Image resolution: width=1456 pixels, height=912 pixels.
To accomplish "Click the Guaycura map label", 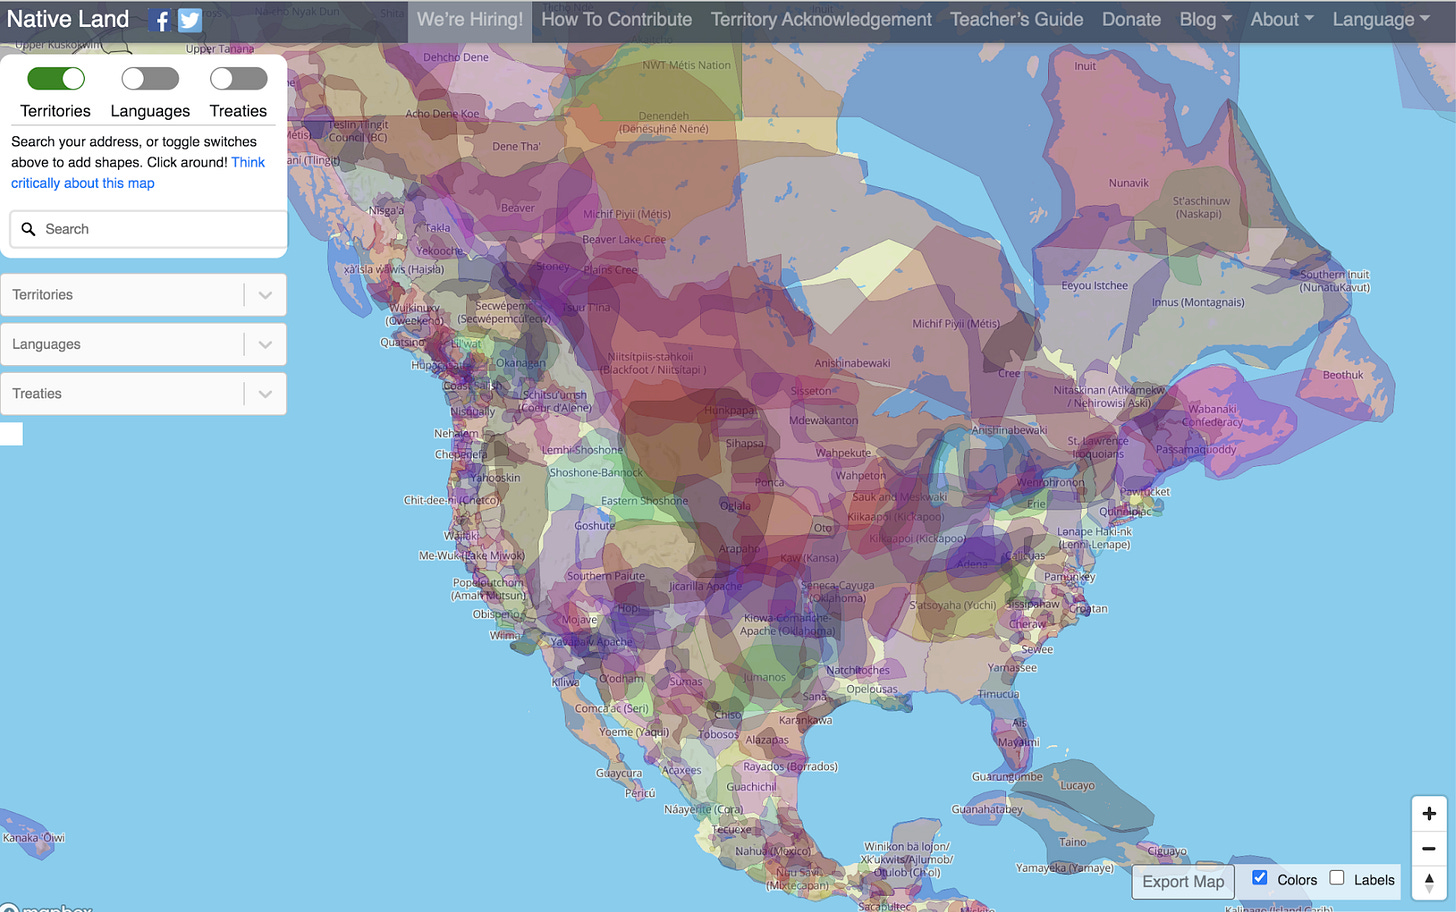I will (x=619, y=773).
